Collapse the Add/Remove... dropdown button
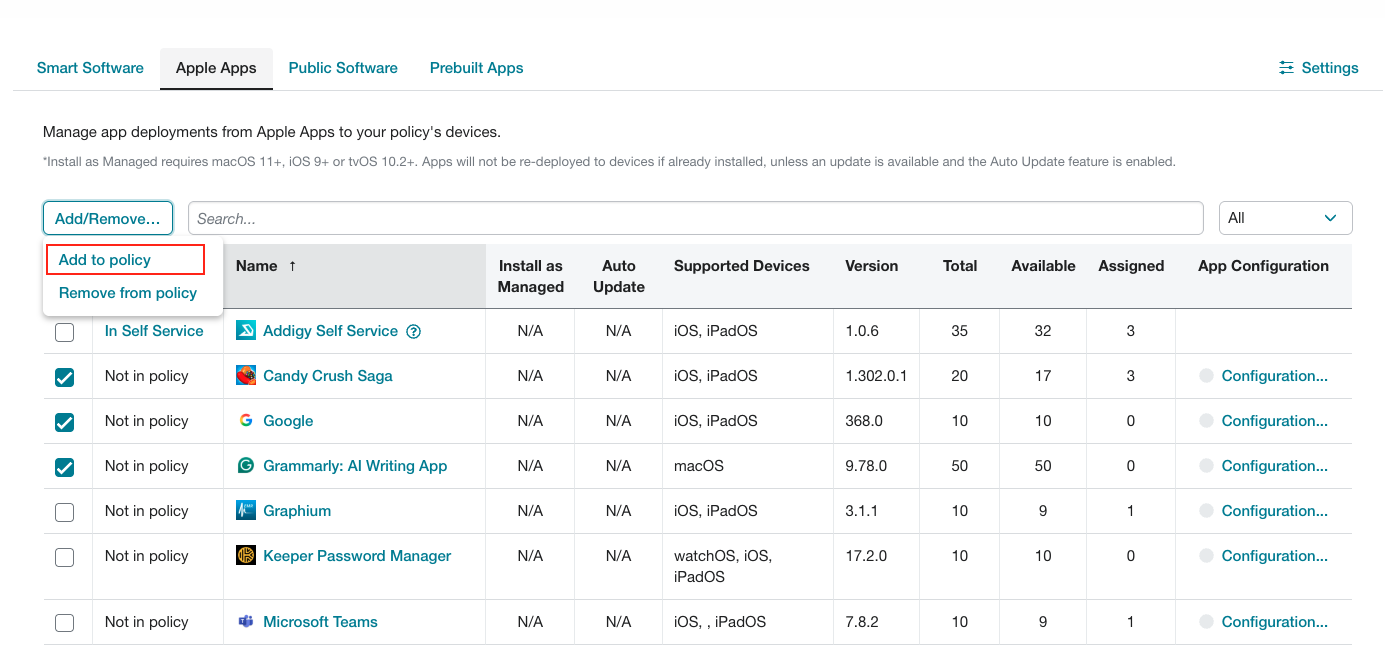The height and width of the screenshot is (645, 1385). [108, 218]
